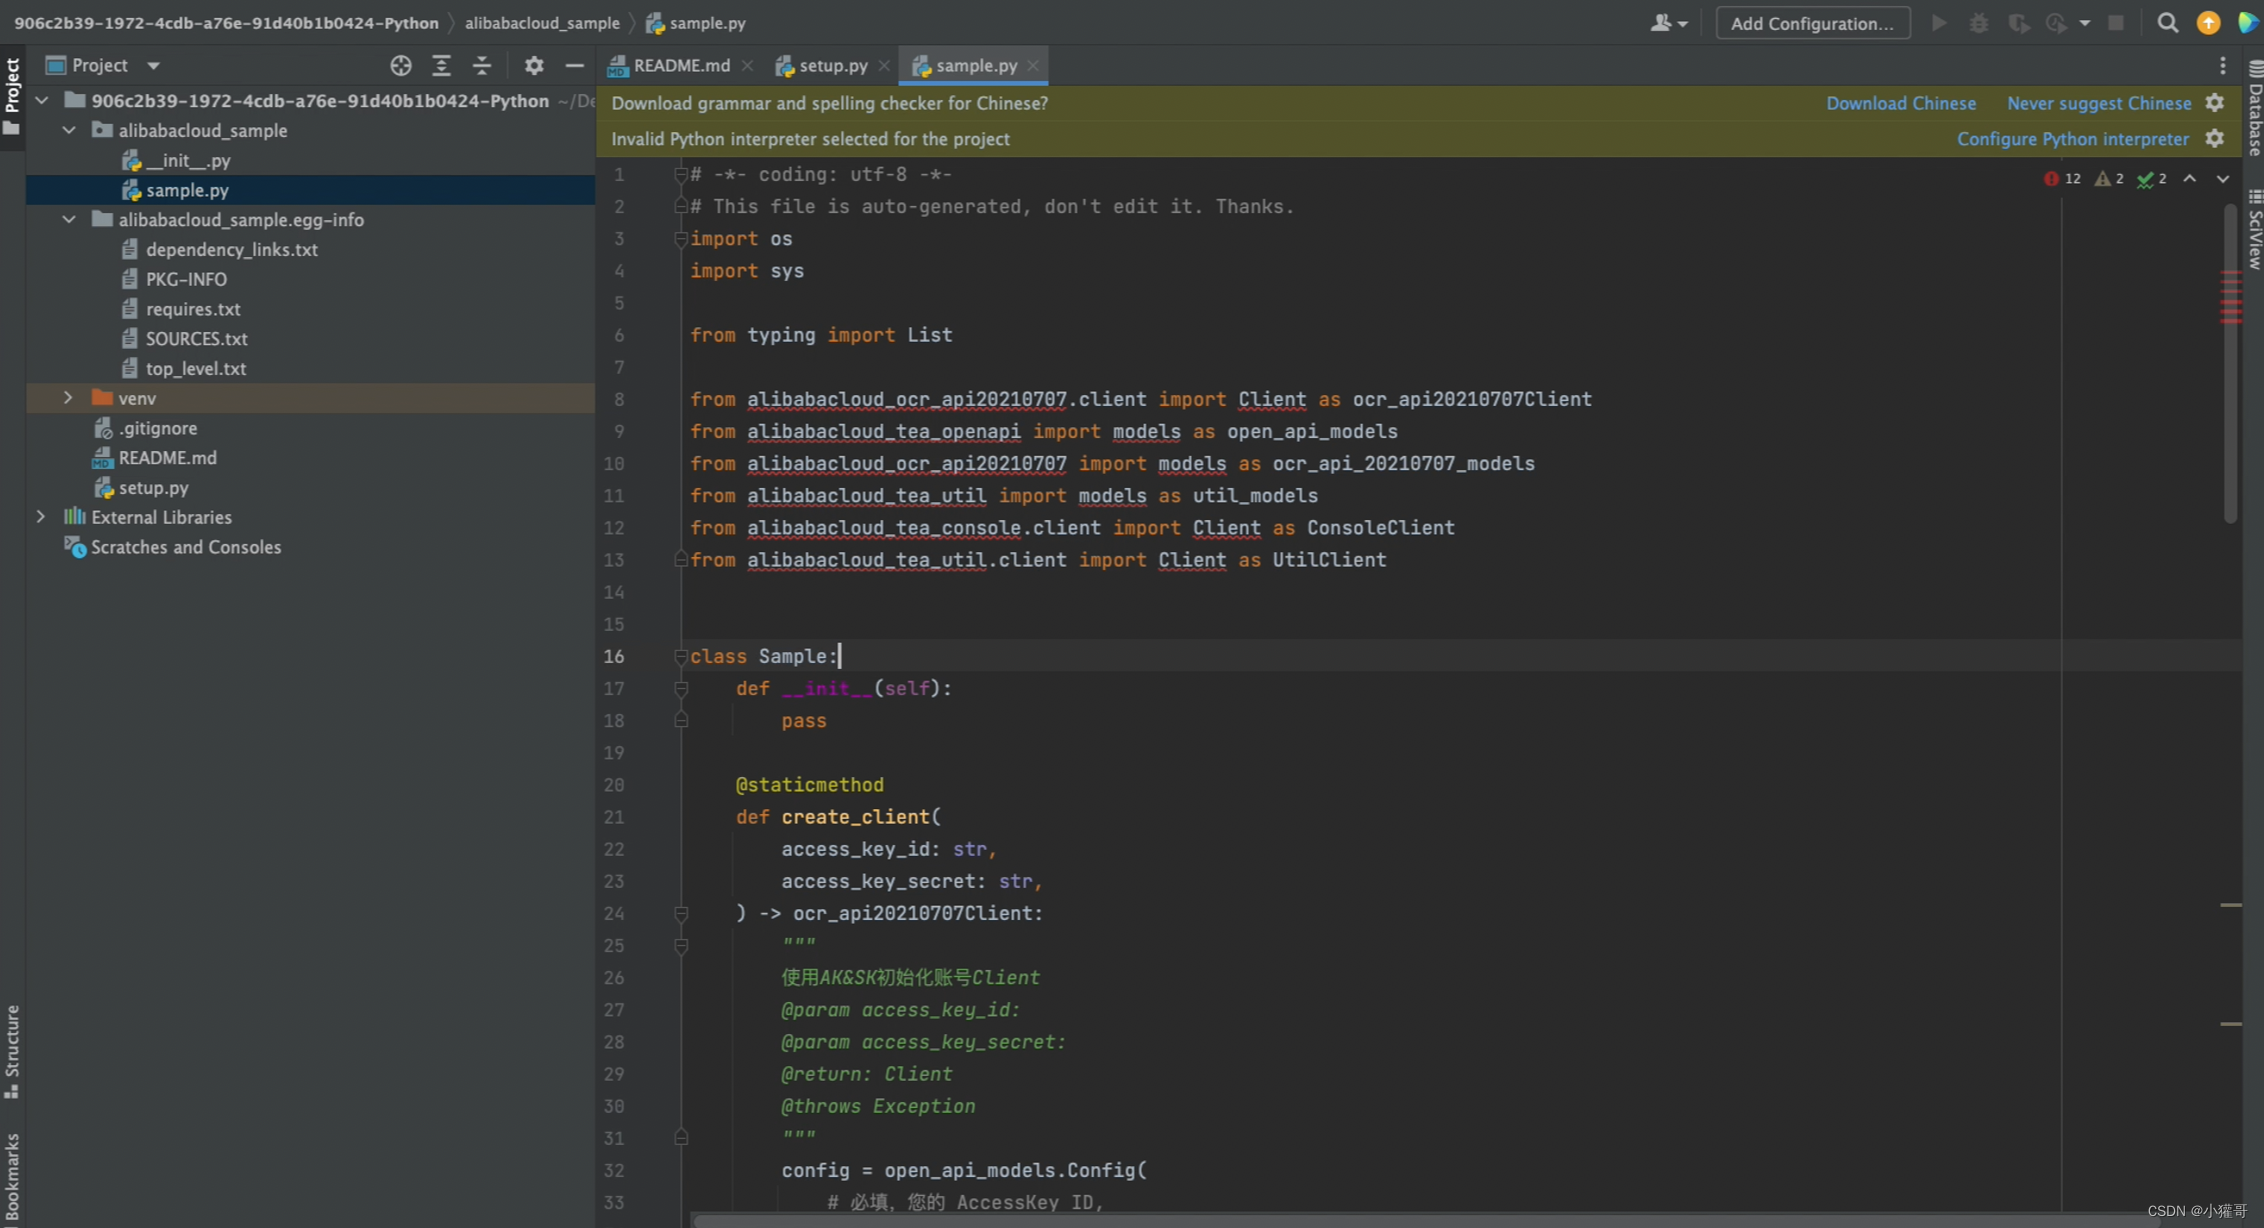Select top_level.txt file
The width and height of the screenshot is (2264, 1228).
[196, 368]
